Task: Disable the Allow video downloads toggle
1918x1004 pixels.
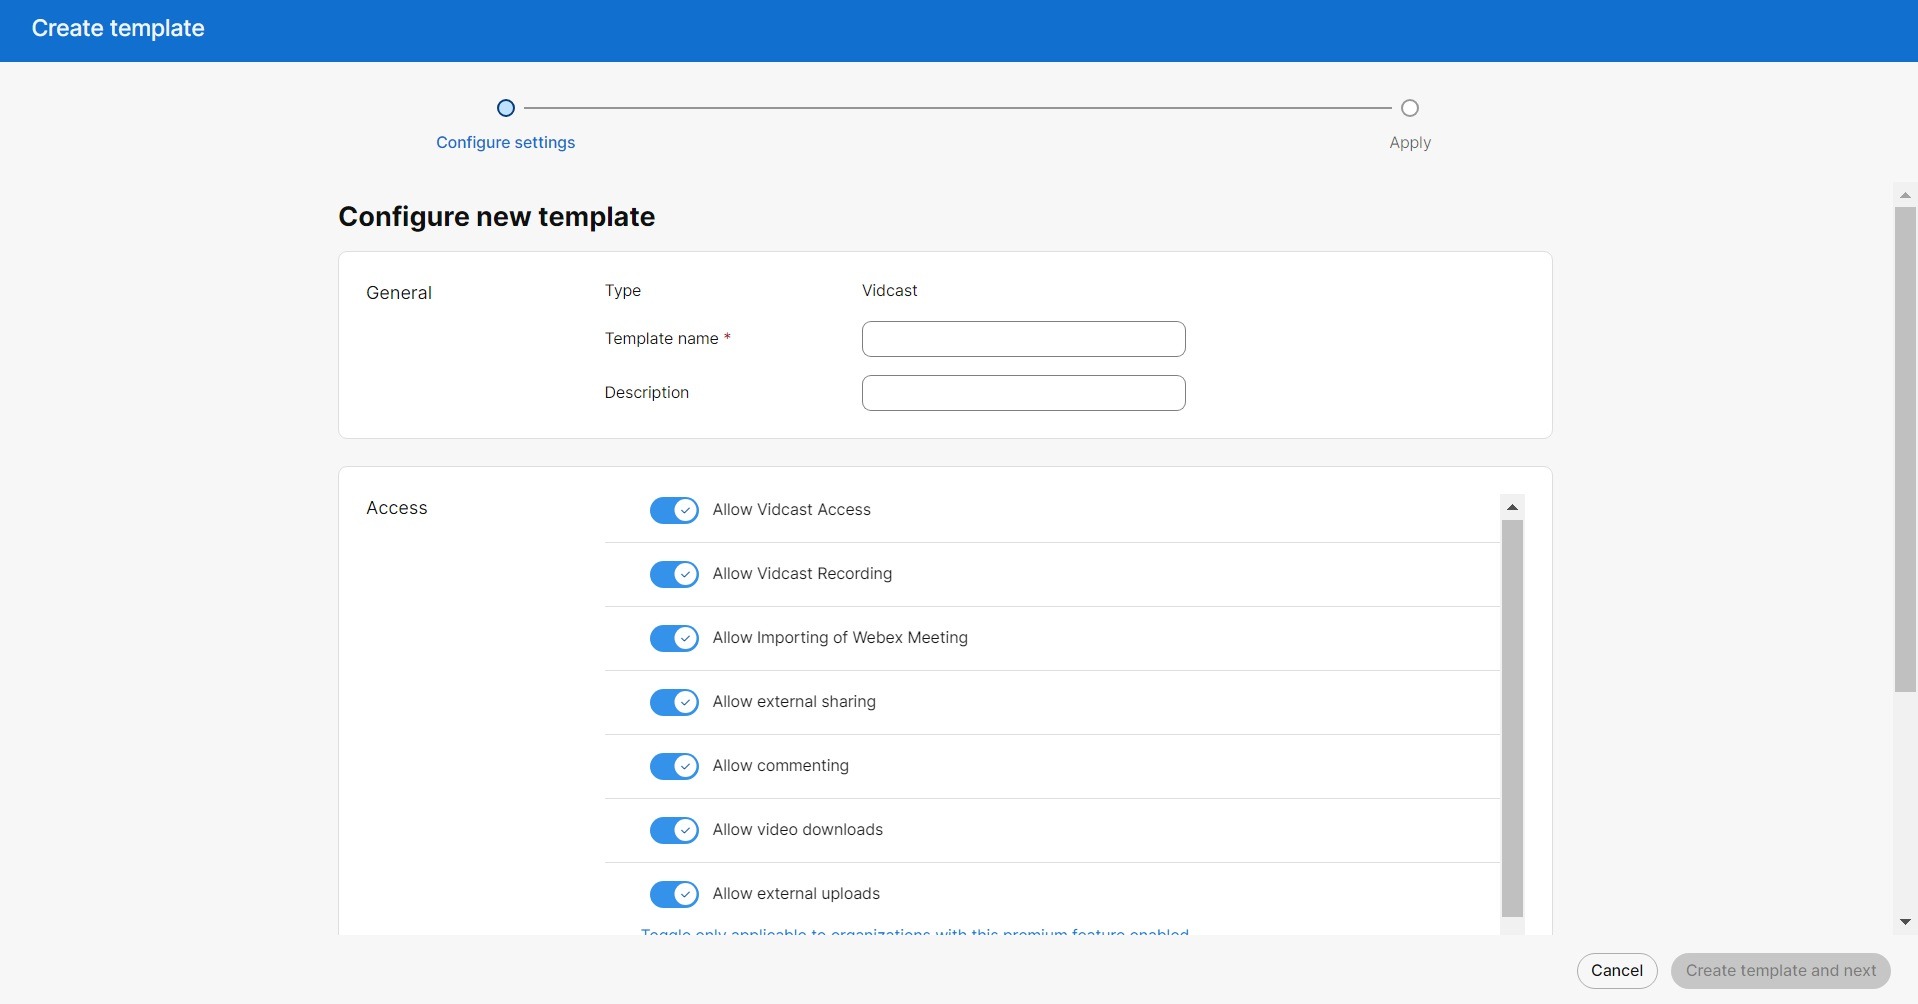Action: (674, 830)
